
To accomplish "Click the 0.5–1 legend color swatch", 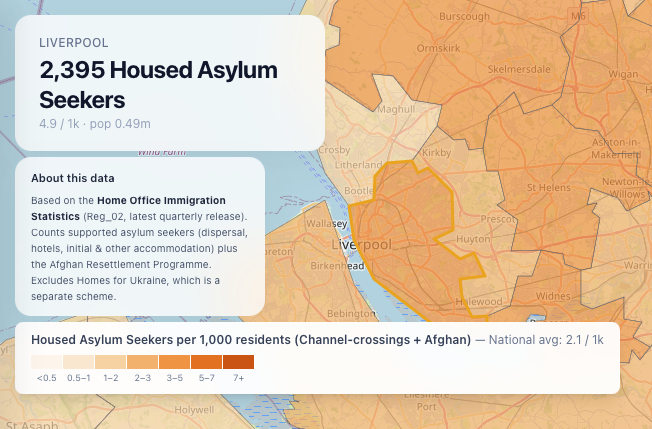I will coord(79,362).
